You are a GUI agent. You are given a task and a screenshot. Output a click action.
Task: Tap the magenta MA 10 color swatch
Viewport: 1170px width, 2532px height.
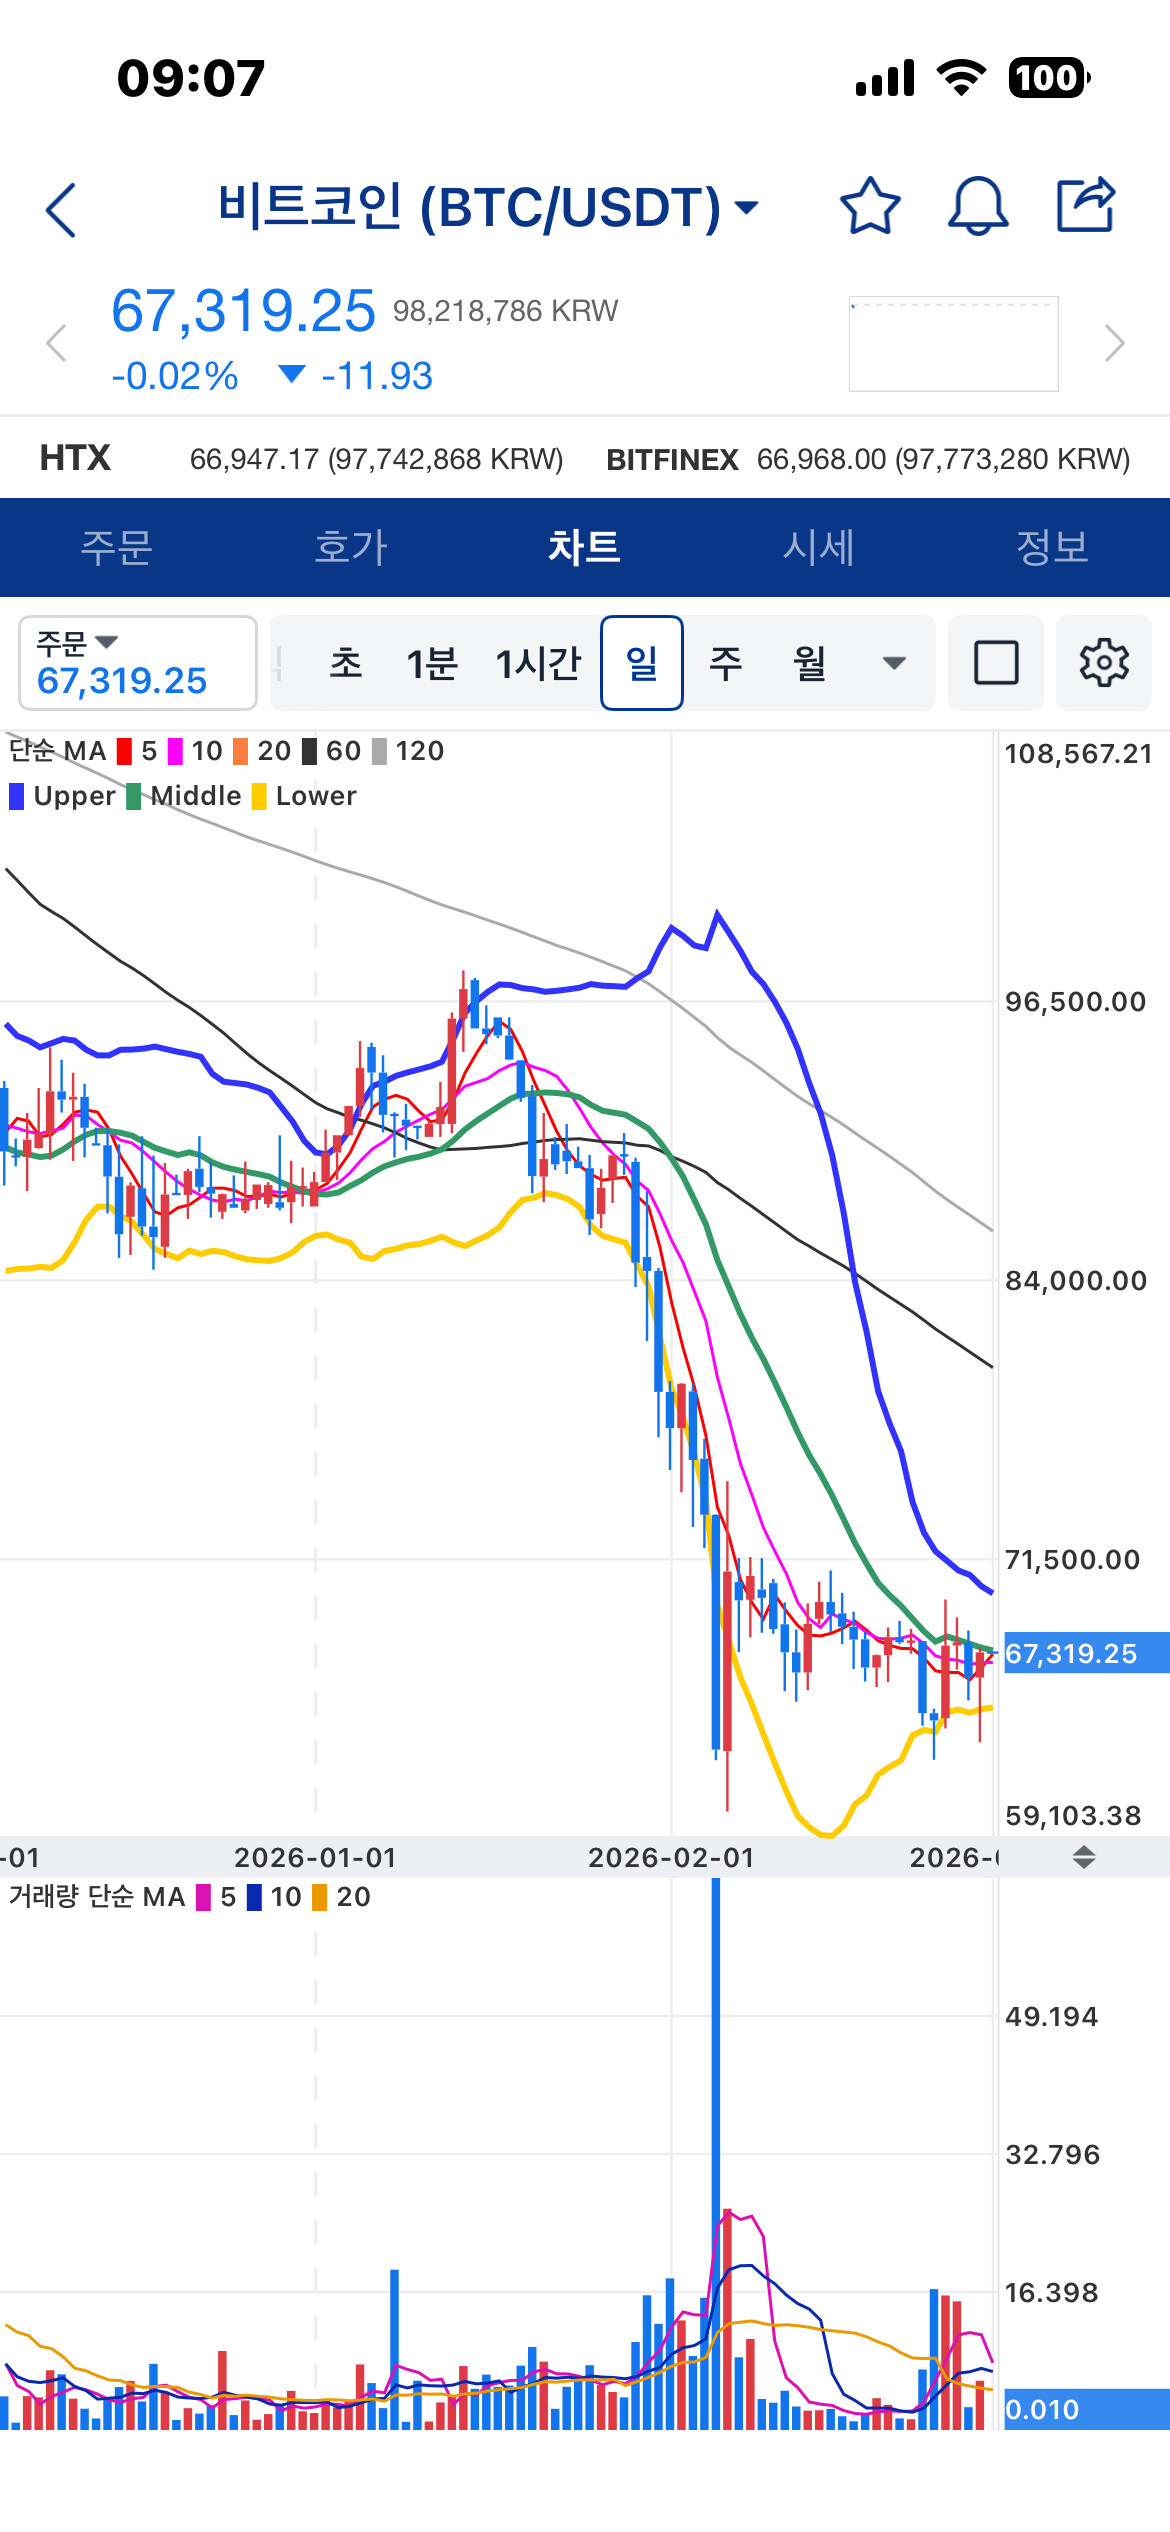point(175,751)
